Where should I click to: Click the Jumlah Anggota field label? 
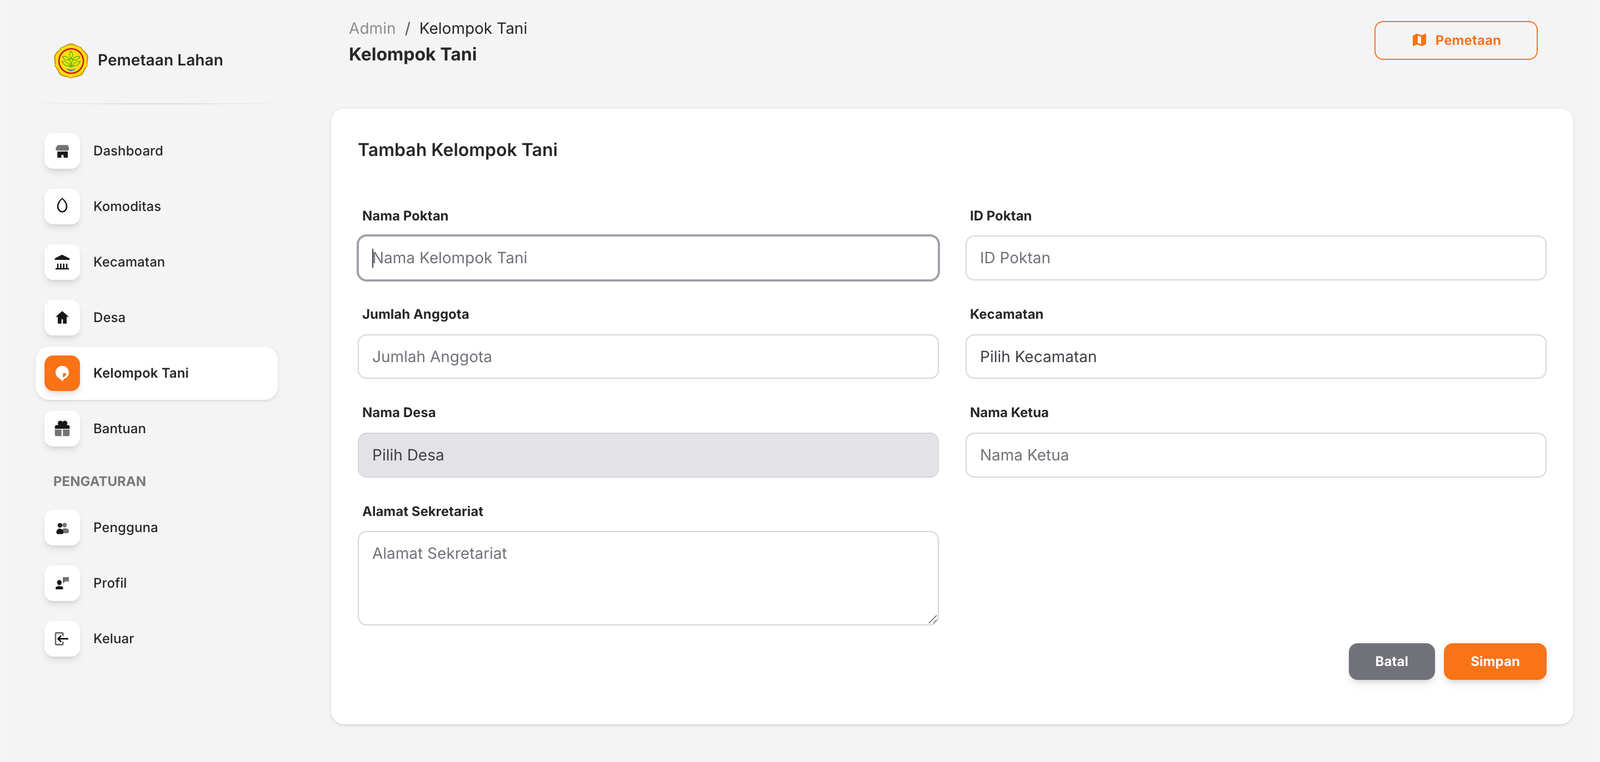point(415,314)
